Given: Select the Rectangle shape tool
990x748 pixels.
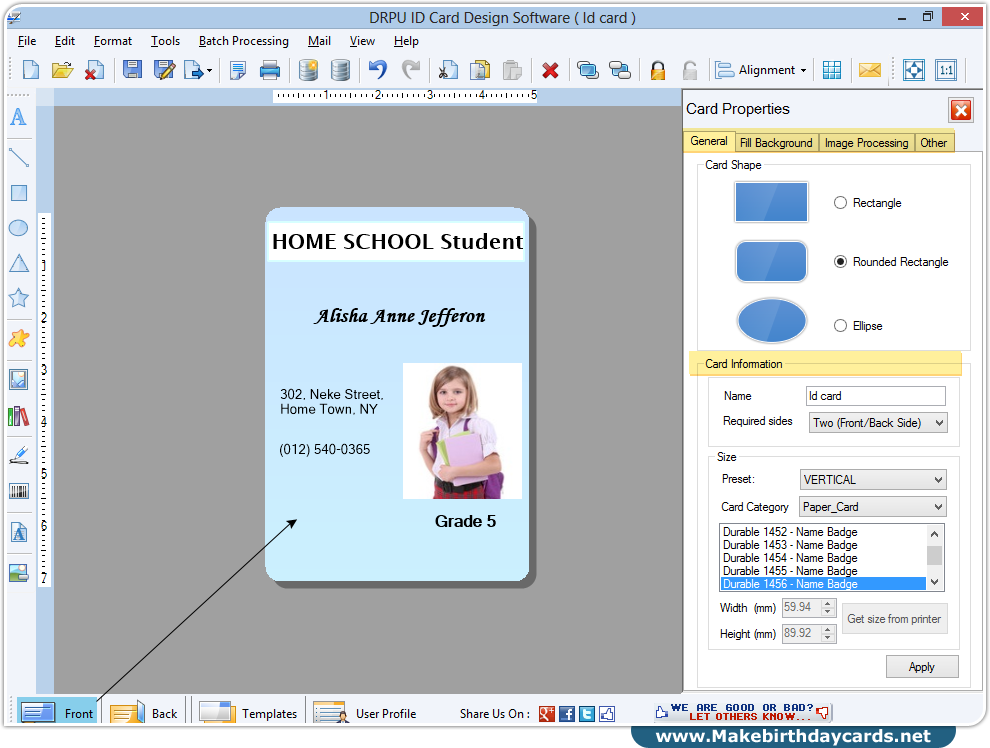Looking at the screenshot, I should [x=19, y=193].
